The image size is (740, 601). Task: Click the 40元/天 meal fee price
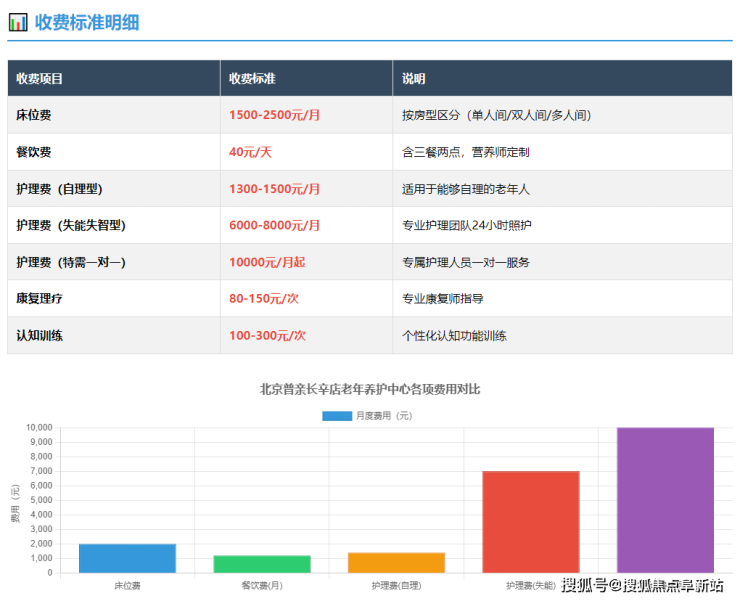250,152
